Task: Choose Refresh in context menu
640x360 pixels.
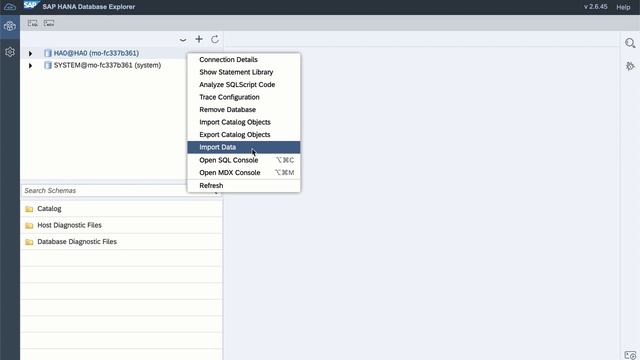Action: pyautogui.click(x=244, y=186)
